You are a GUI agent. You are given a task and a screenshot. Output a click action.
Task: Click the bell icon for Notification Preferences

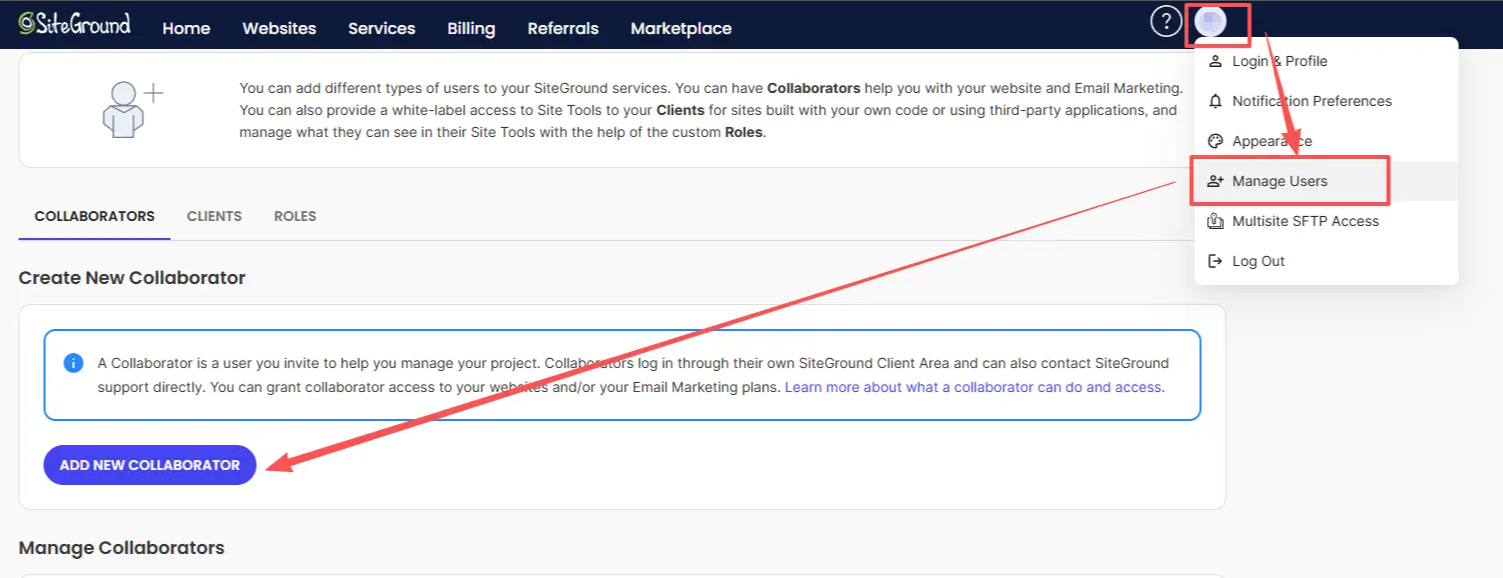click(1216, 101)
